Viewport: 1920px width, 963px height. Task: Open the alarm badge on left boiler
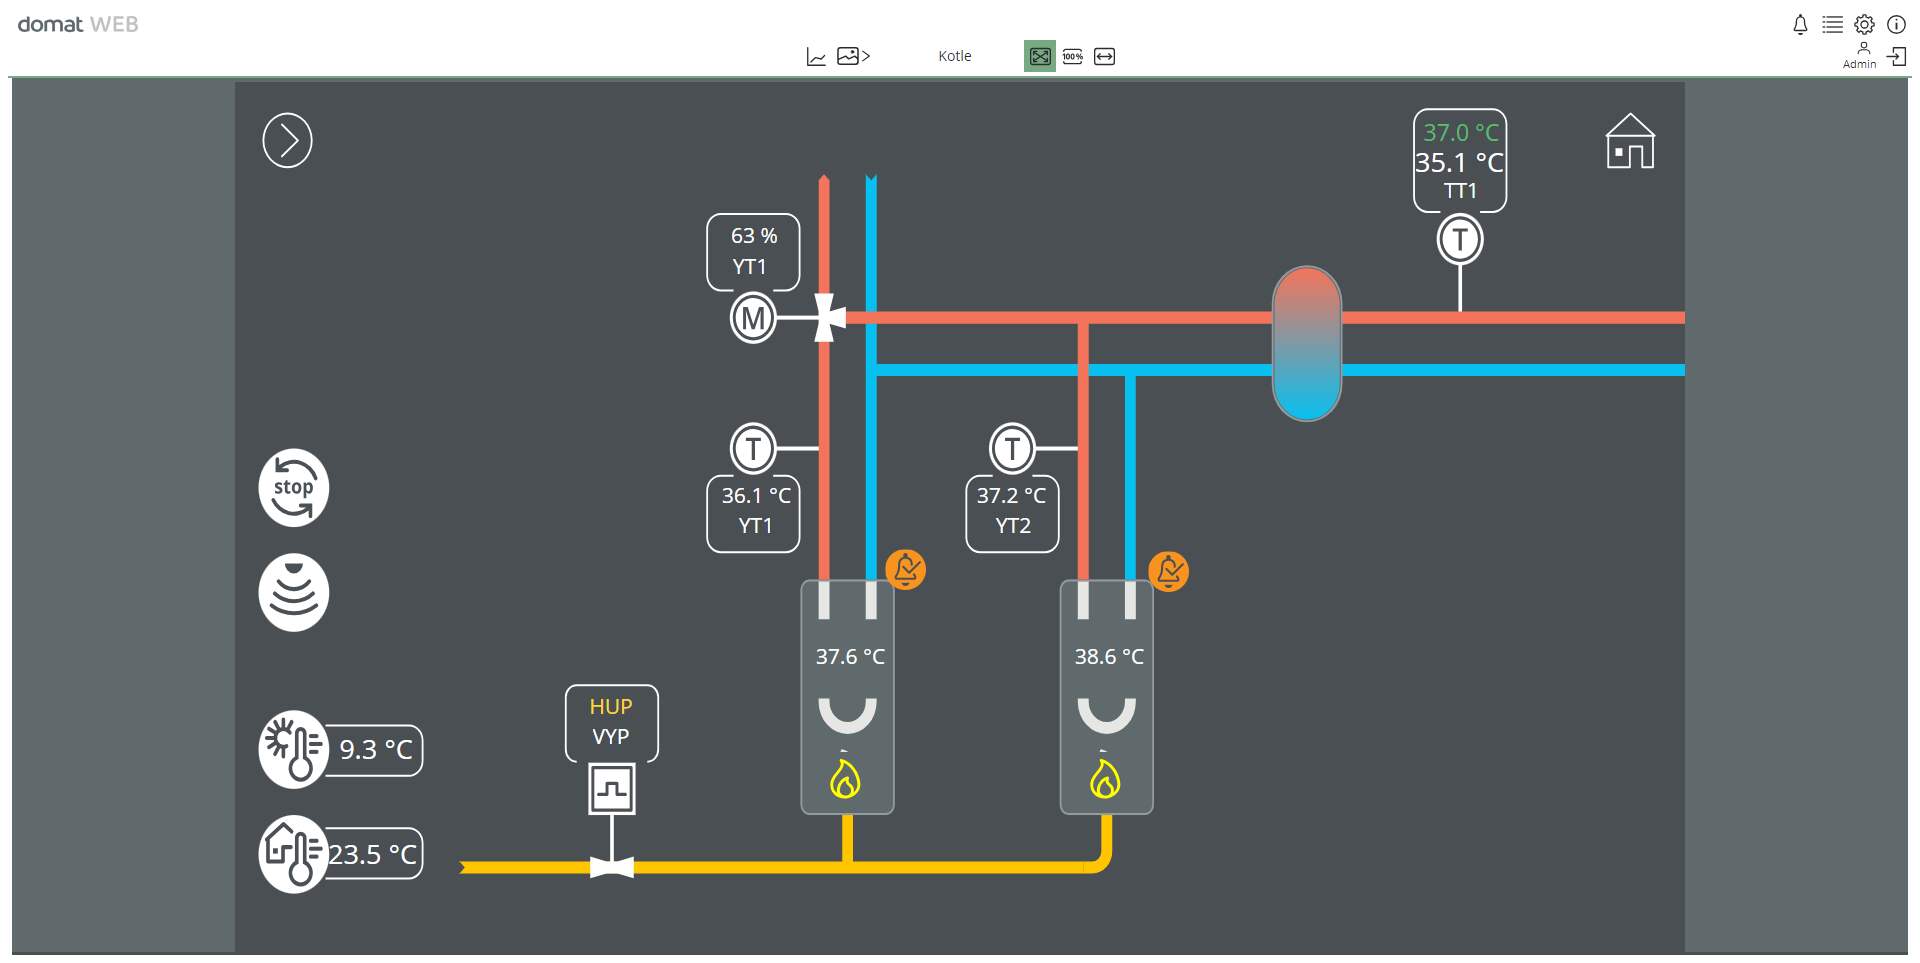click(x=906, y=570)
